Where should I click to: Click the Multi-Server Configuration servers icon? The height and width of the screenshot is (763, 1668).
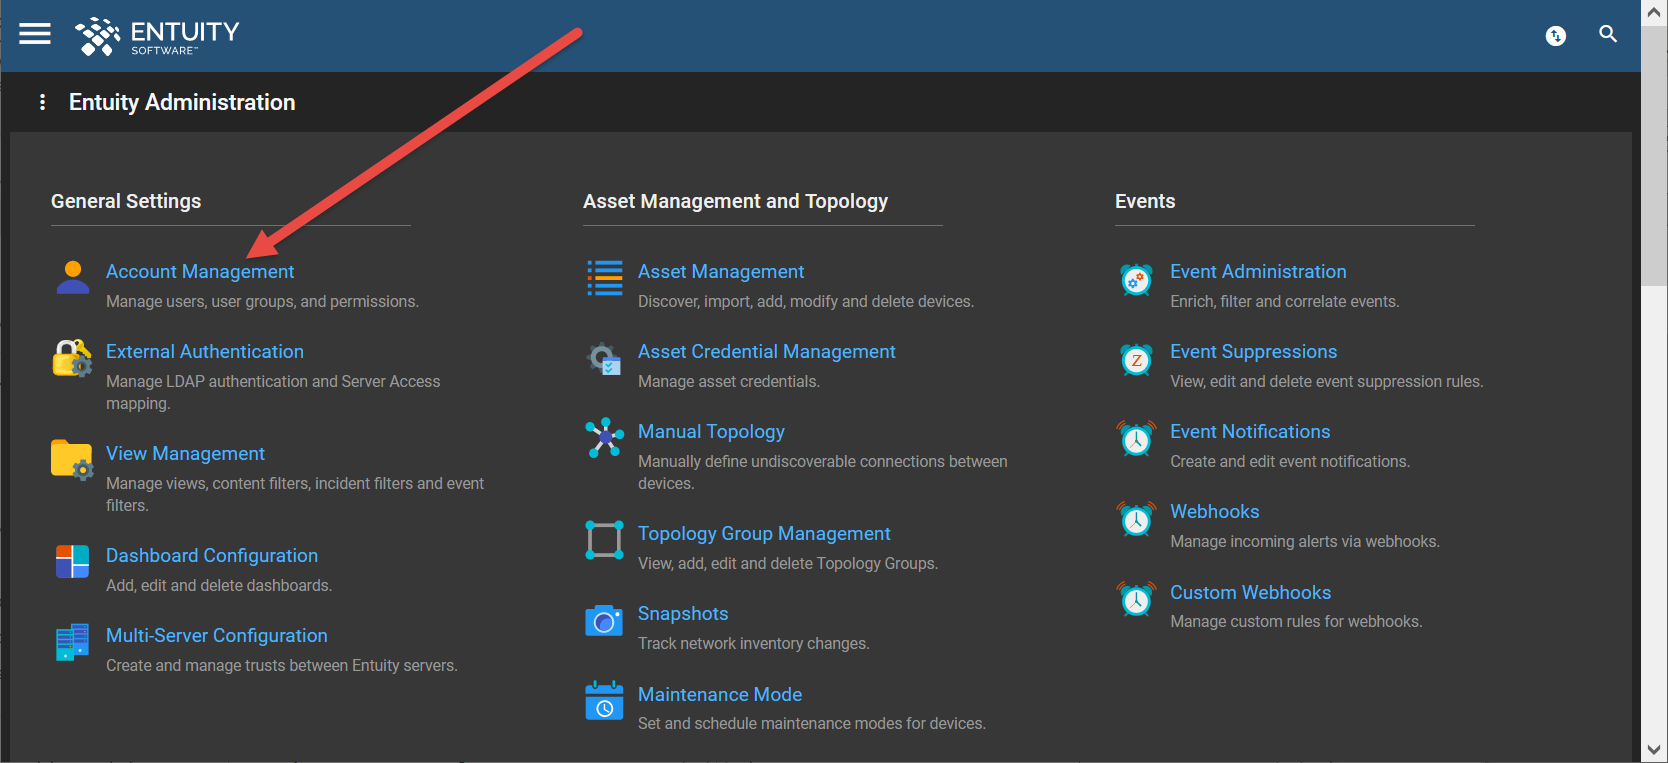coord(72,642)
